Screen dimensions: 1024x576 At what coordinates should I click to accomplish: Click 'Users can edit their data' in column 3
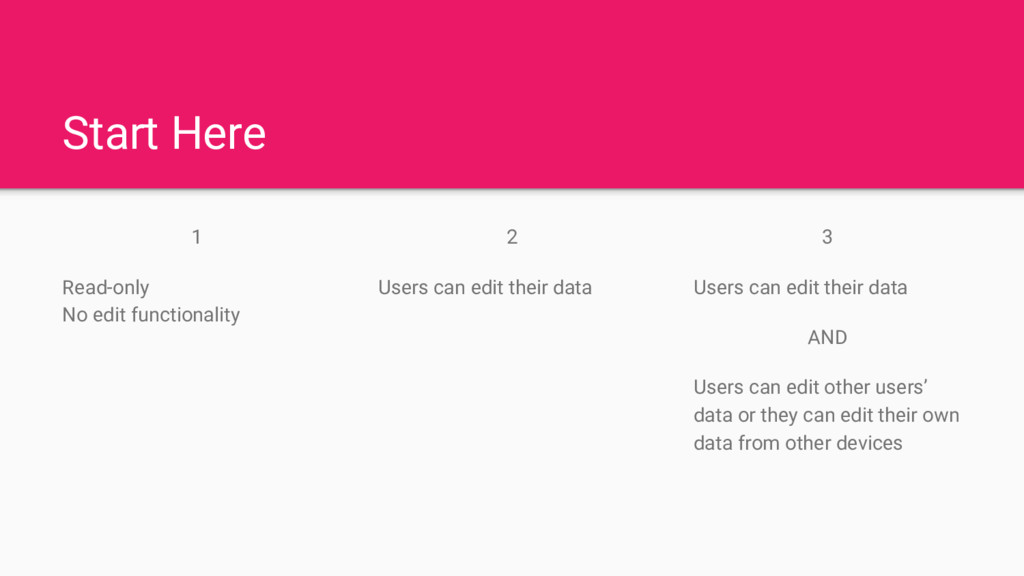coord(800,288)
